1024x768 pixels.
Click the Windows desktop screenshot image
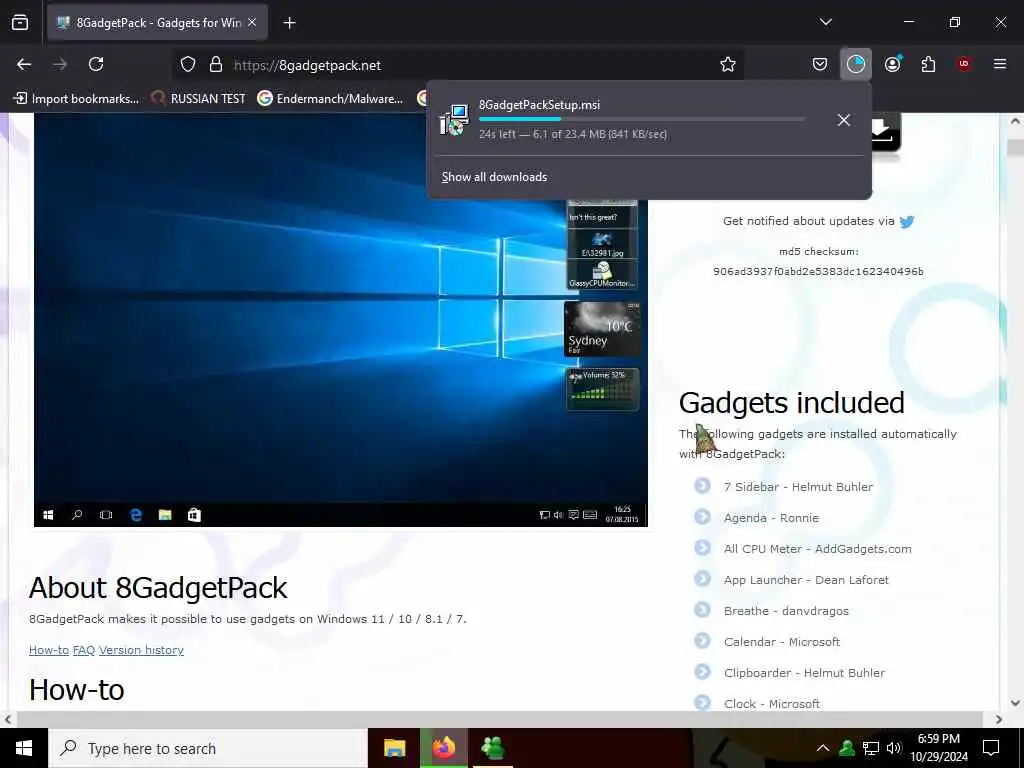pyautogui.click(x=341, y=320)
